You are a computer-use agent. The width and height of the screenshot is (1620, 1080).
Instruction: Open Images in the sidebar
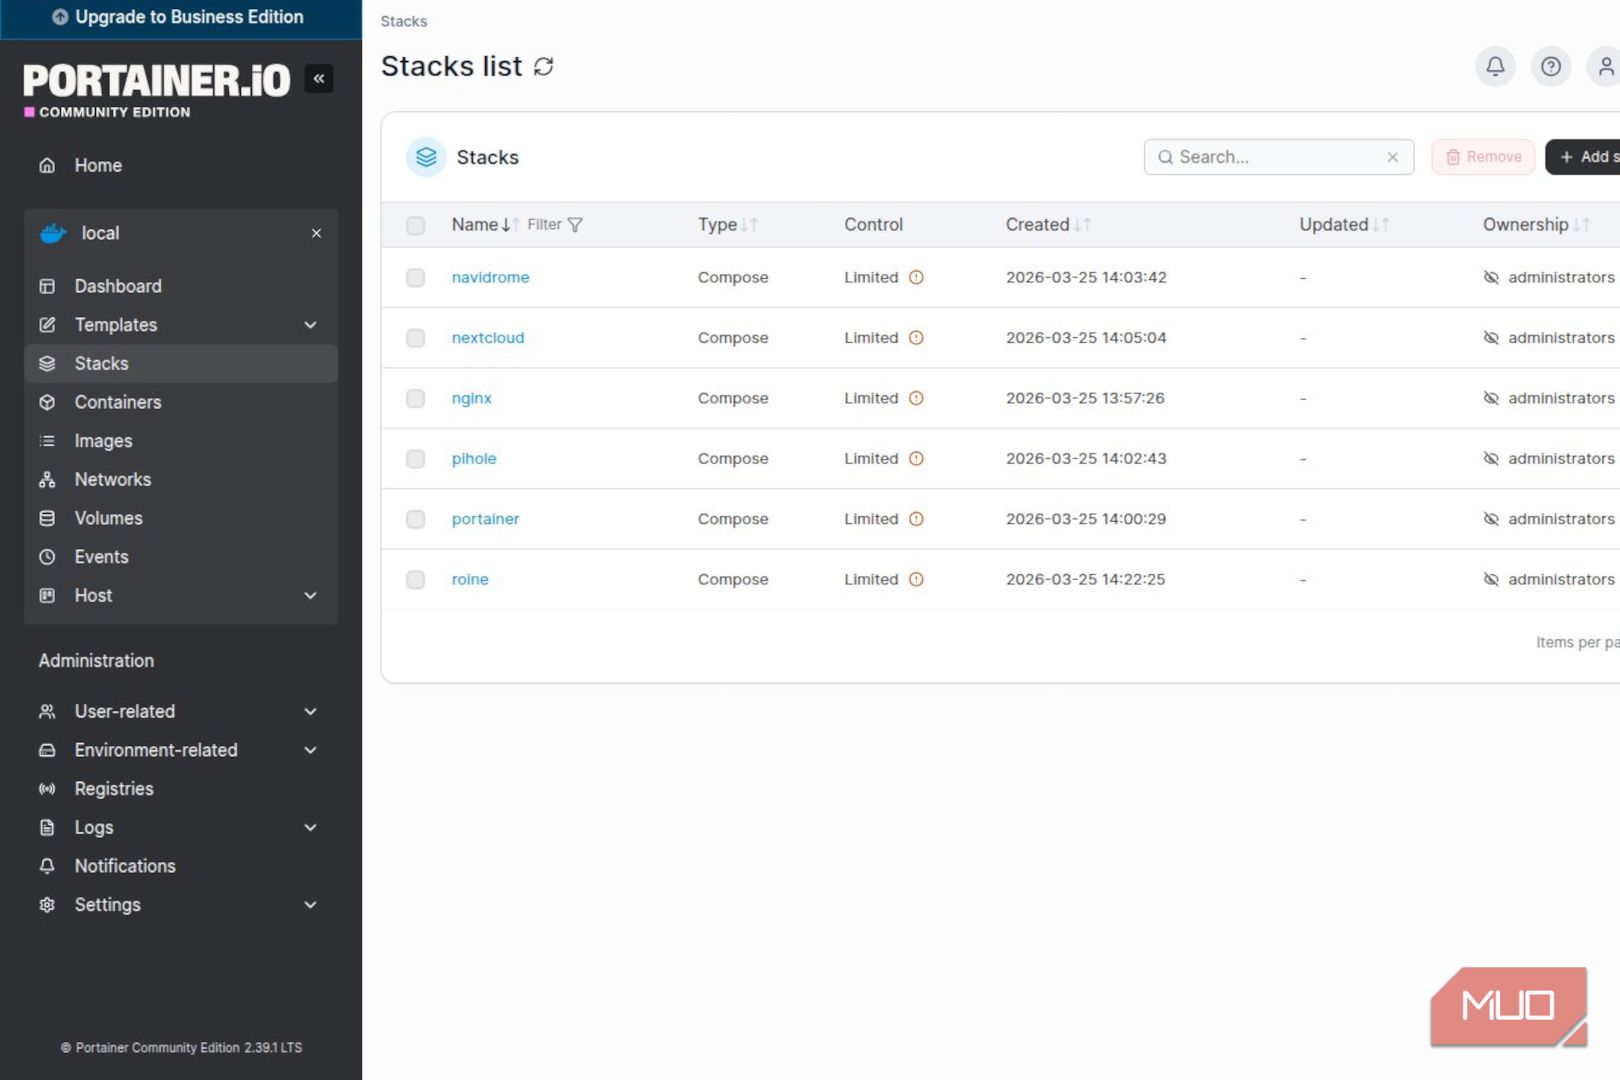[x=181, y=441]
